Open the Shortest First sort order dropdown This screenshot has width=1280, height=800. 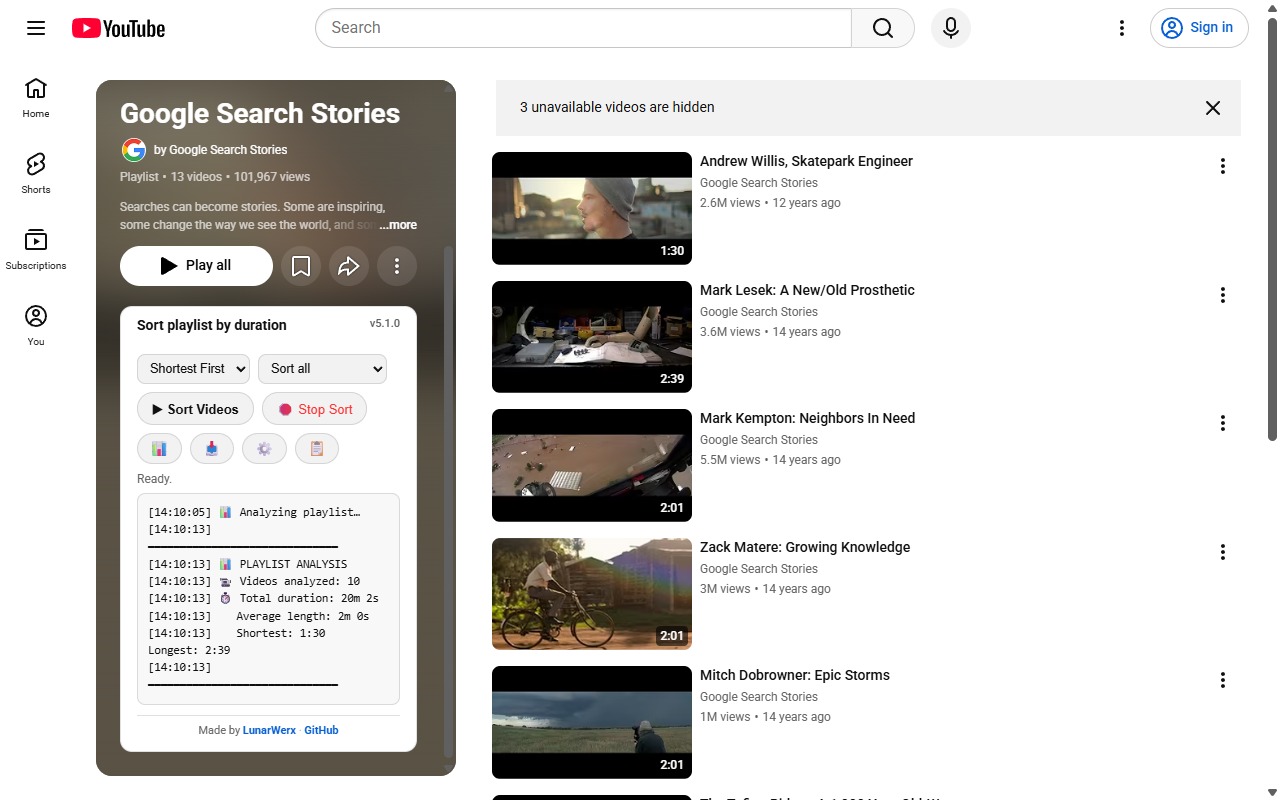pos(193,369)
